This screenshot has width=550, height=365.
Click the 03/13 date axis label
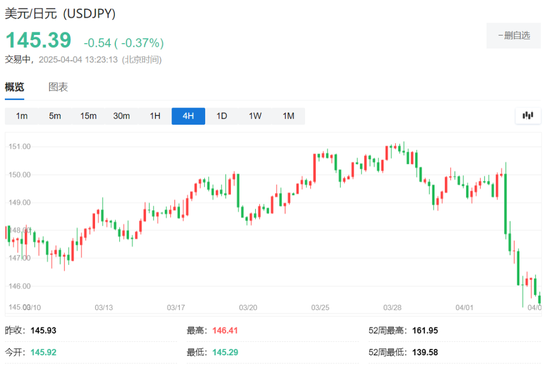pyautogui.click(x=104, y=308)
